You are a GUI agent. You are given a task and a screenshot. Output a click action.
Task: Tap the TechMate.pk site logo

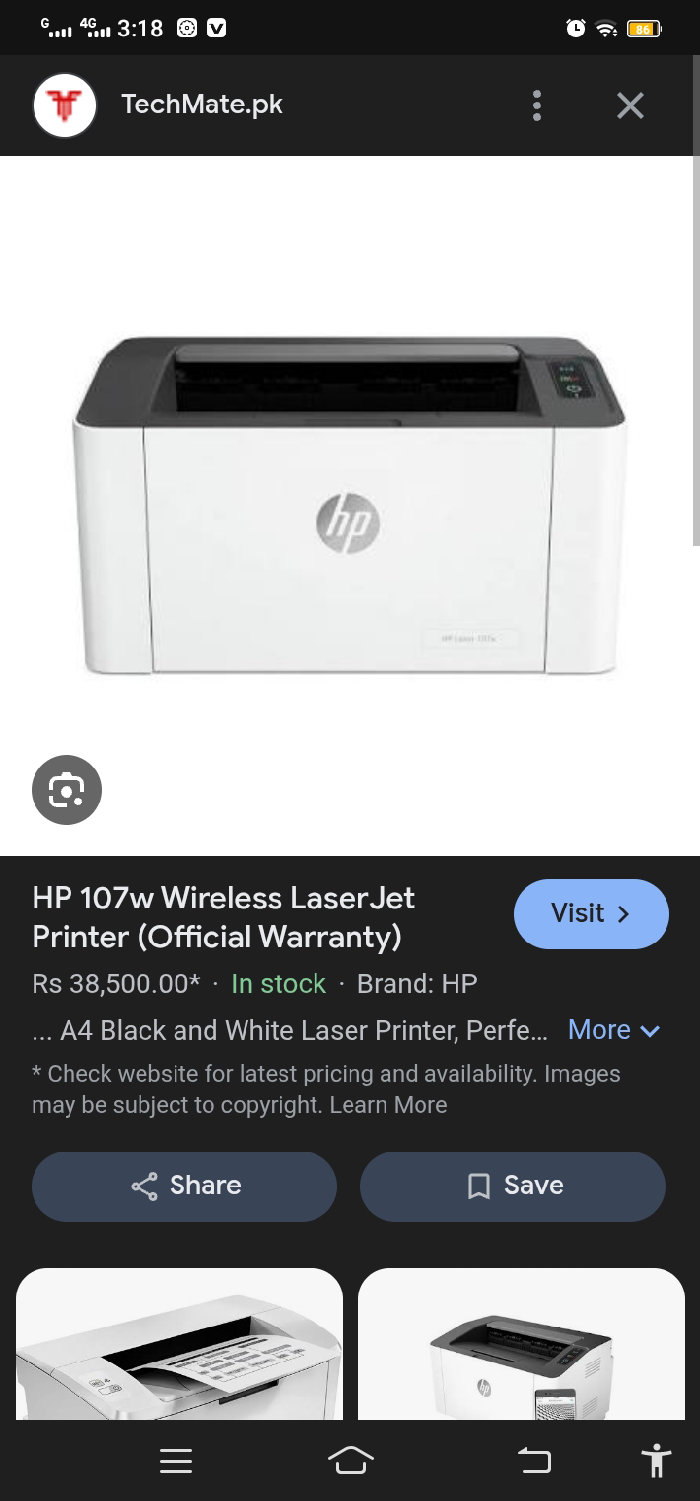[64, 105]
